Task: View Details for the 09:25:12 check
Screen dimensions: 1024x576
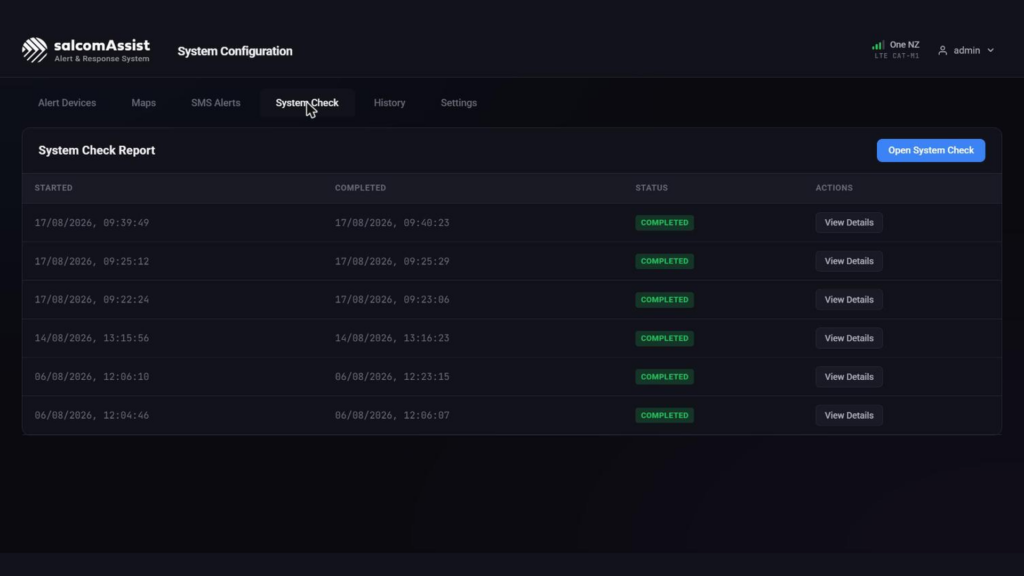Action: [x=848, y=261]
